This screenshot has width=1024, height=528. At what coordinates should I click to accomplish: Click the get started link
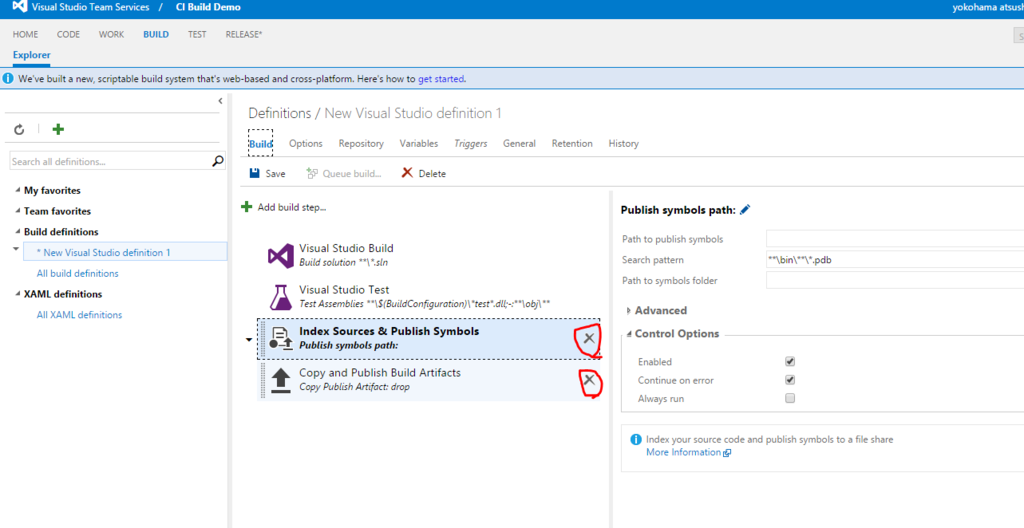[441, 79]
